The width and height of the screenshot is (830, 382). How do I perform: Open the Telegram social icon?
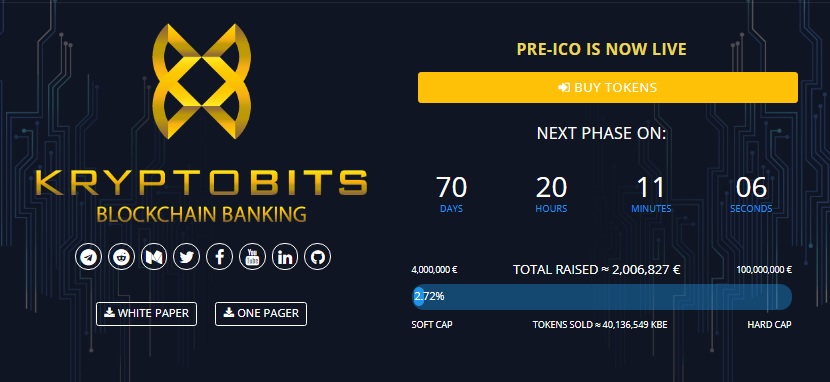pyautogui.click(x=88, y=257)
